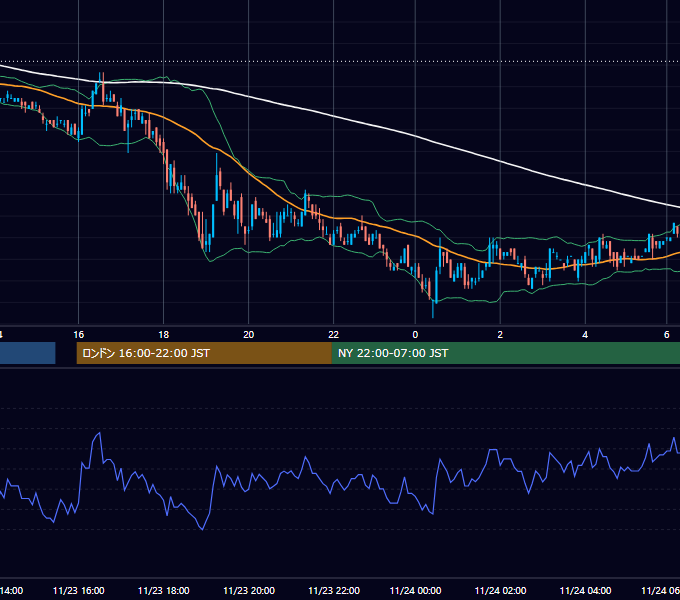The image size is (680, 600).
Task: Select the 11/23 20:00 time label
Action: click(249, 590)
